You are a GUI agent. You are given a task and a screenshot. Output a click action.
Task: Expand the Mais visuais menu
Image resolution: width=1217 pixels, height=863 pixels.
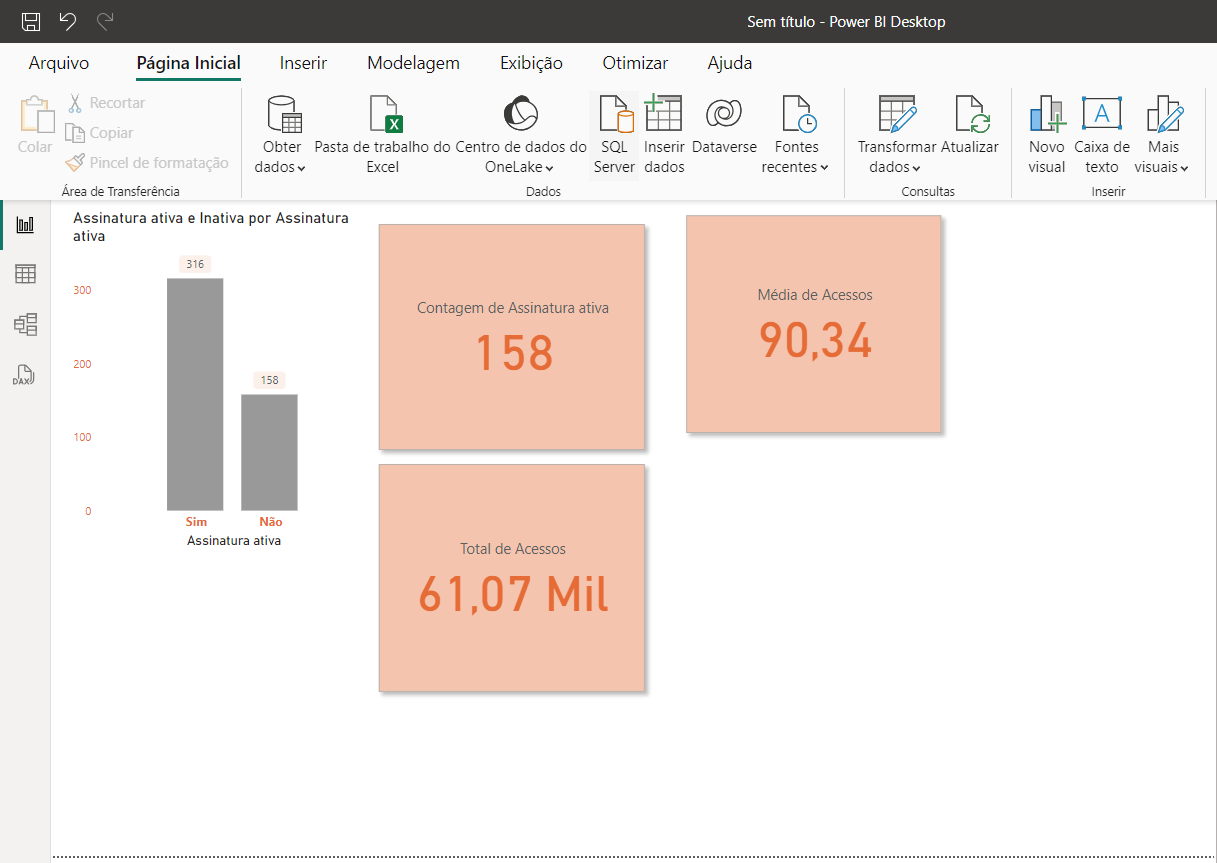pos(1162,135)
